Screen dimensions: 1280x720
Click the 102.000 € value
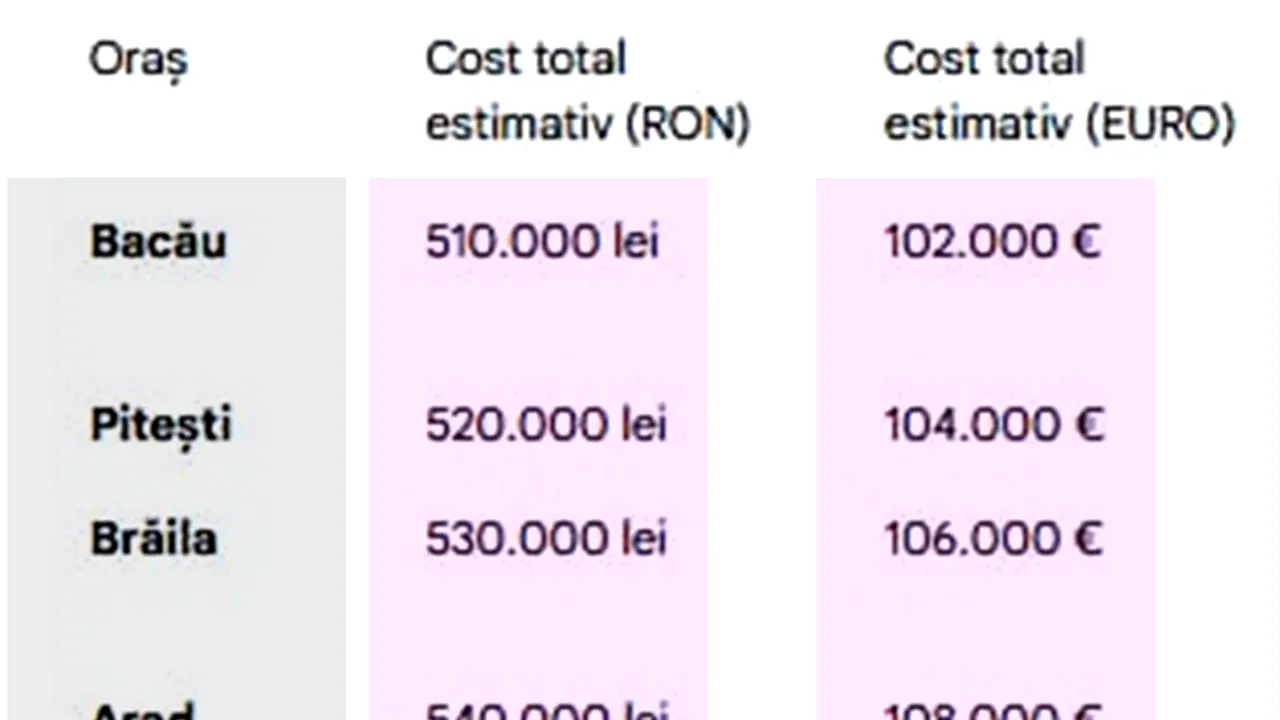tap(992, 242)
